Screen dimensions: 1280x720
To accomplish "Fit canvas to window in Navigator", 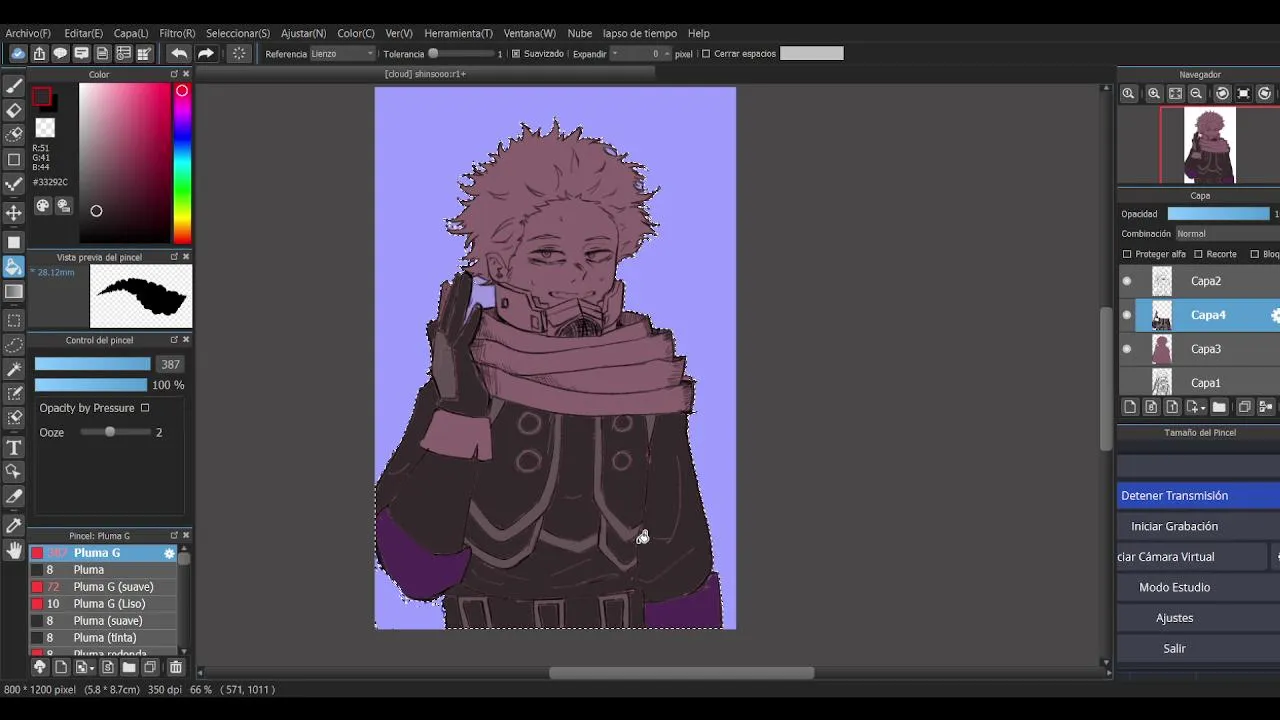I will [1176, 93].
